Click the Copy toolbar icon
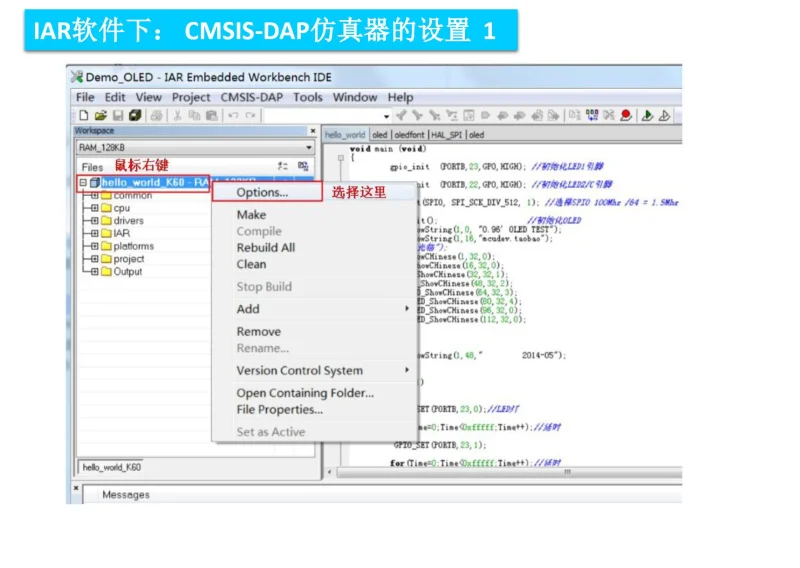Image resolution: width=800 pixels, height=568 pixels. [x=194, y=115]
